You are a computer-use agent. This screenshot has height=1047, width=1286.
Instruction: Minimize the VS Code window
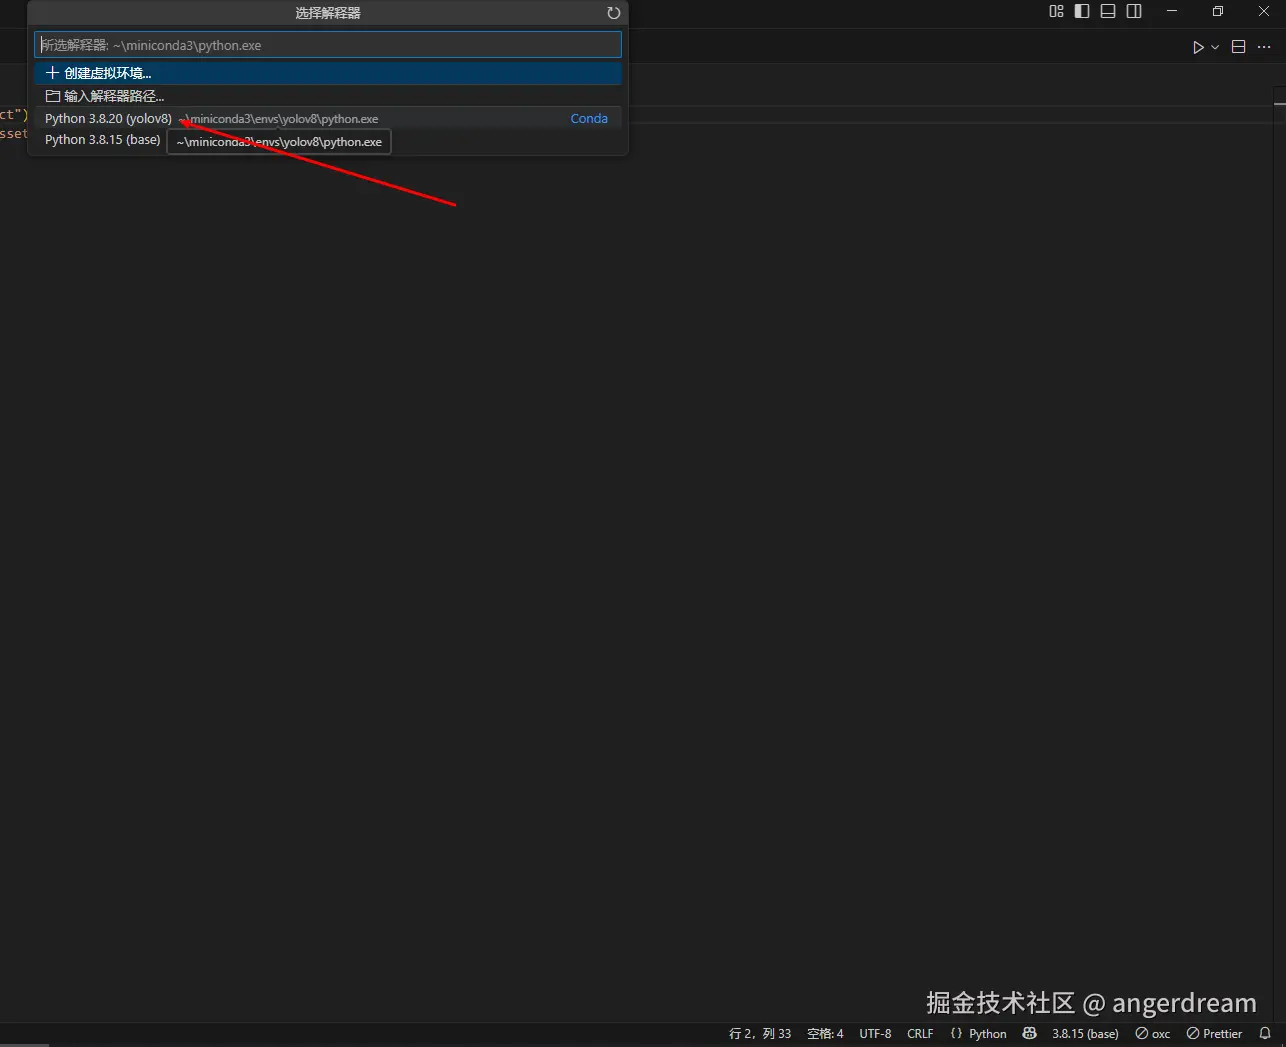(x=1172, y=11)
